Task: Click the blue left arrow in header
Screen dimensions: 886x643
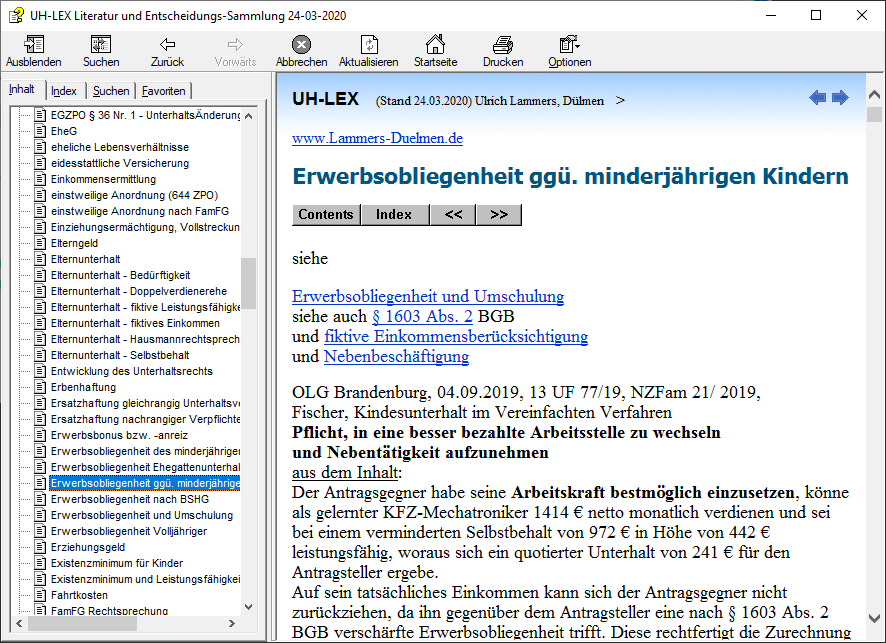Action: coord(817,98)
